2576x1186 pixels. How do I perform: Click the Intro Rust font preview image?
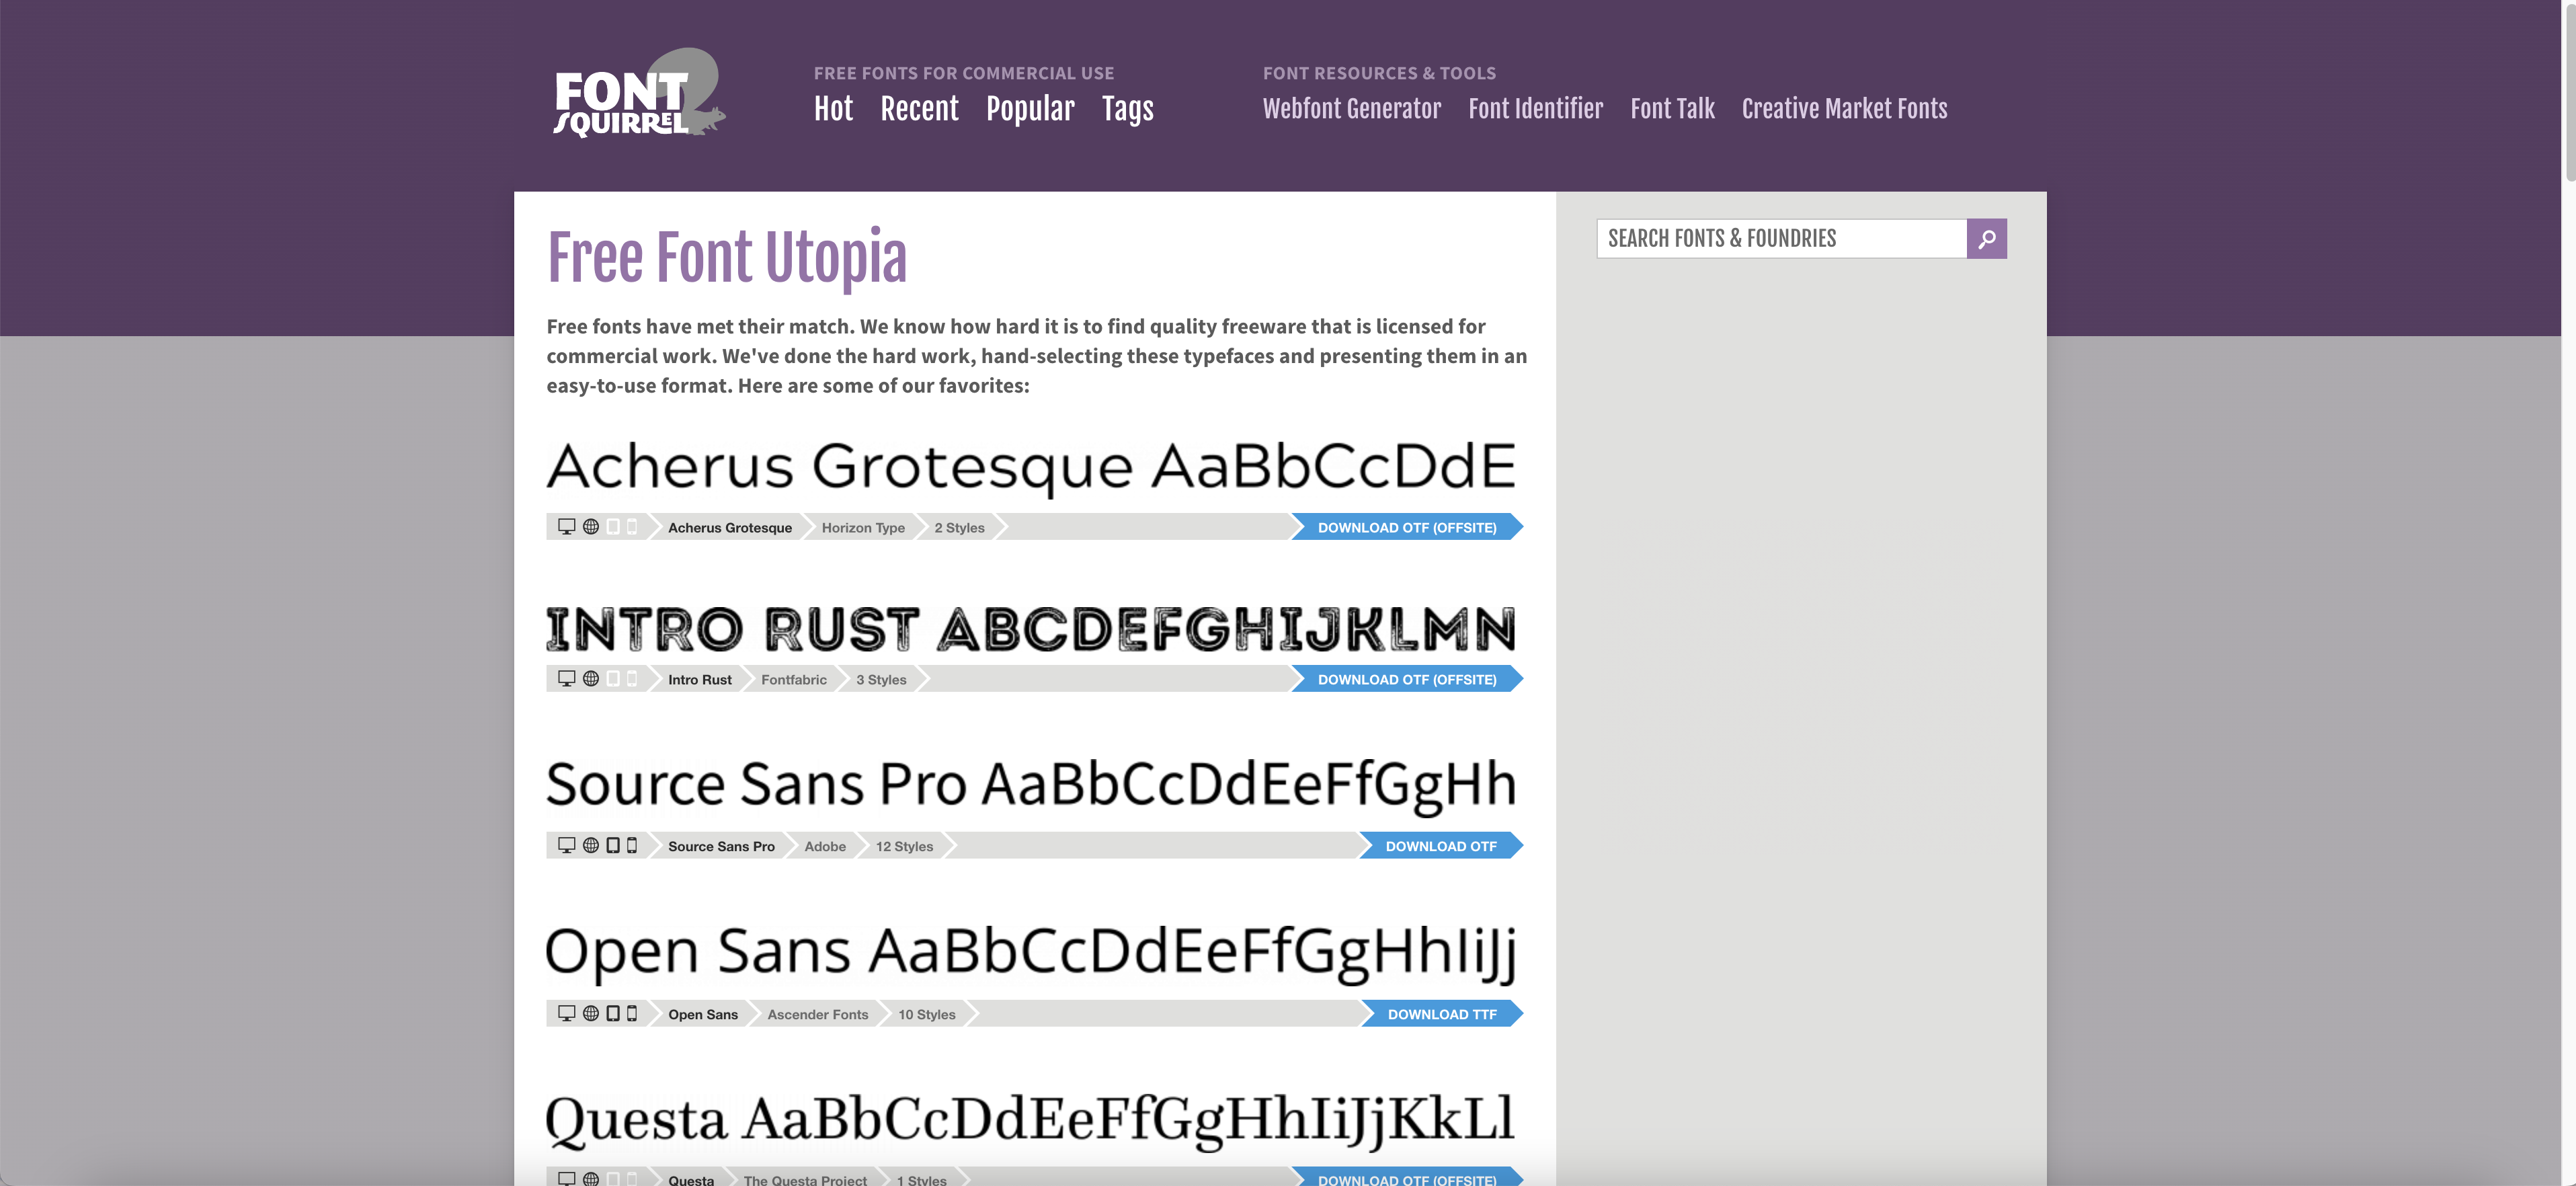pos(1031,629)
